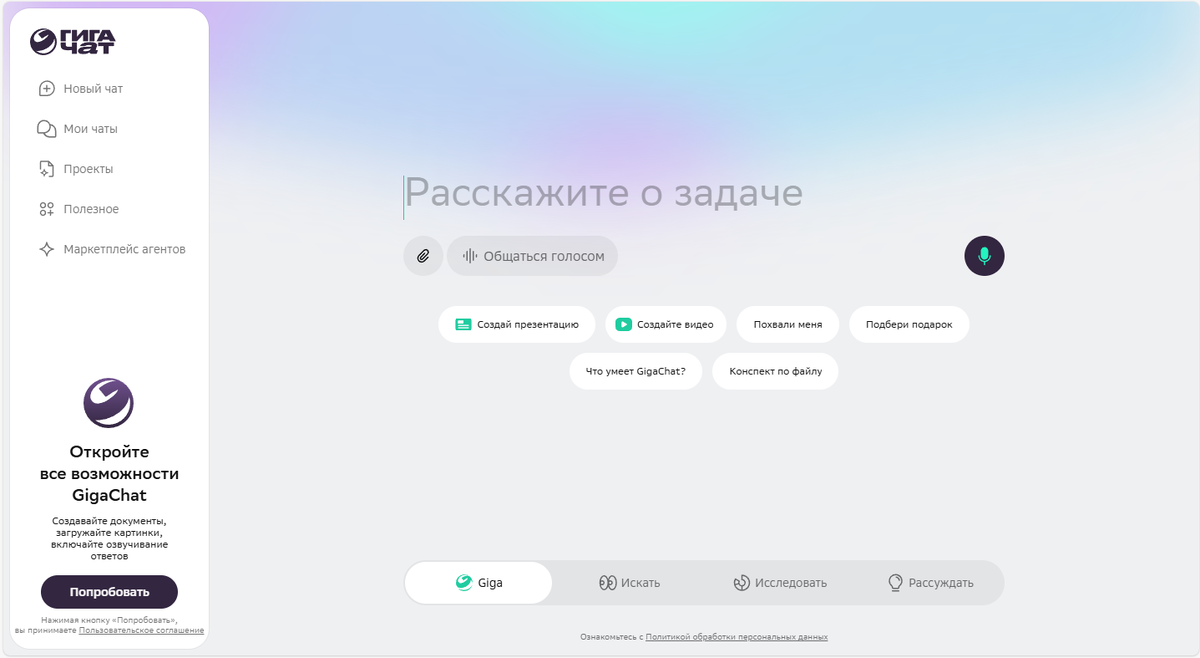Click the purple GigaChat promo logo
Image resolution: width=1200 pixels, height=658 pixels.
point(108,402)
